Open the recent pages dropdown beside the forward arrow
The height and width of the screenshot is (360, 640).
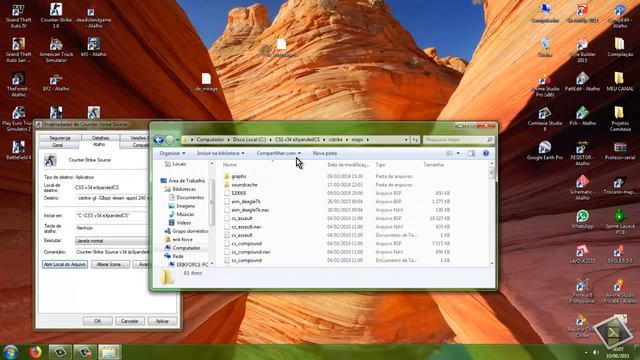tap(178, 140)
